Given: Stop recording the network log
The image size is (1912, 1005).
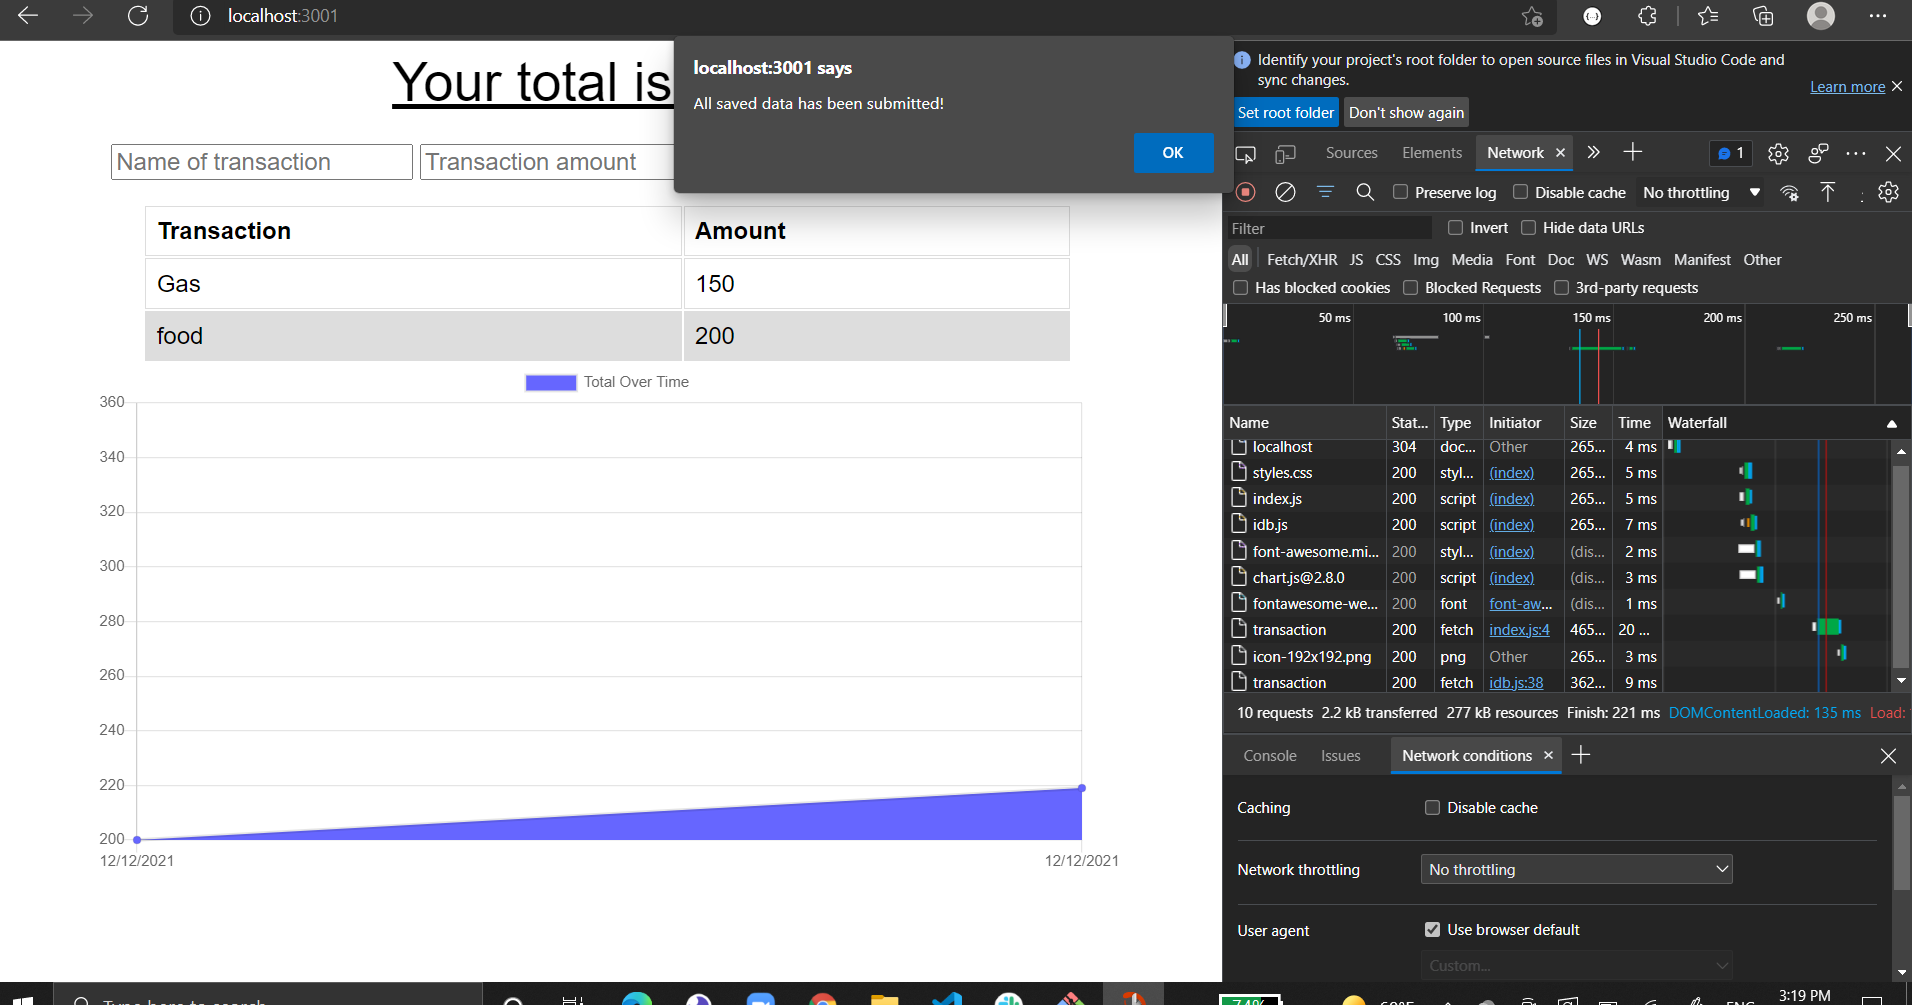Looking at the screenshot, I should pyautogui.click(x=1244, y=191).
